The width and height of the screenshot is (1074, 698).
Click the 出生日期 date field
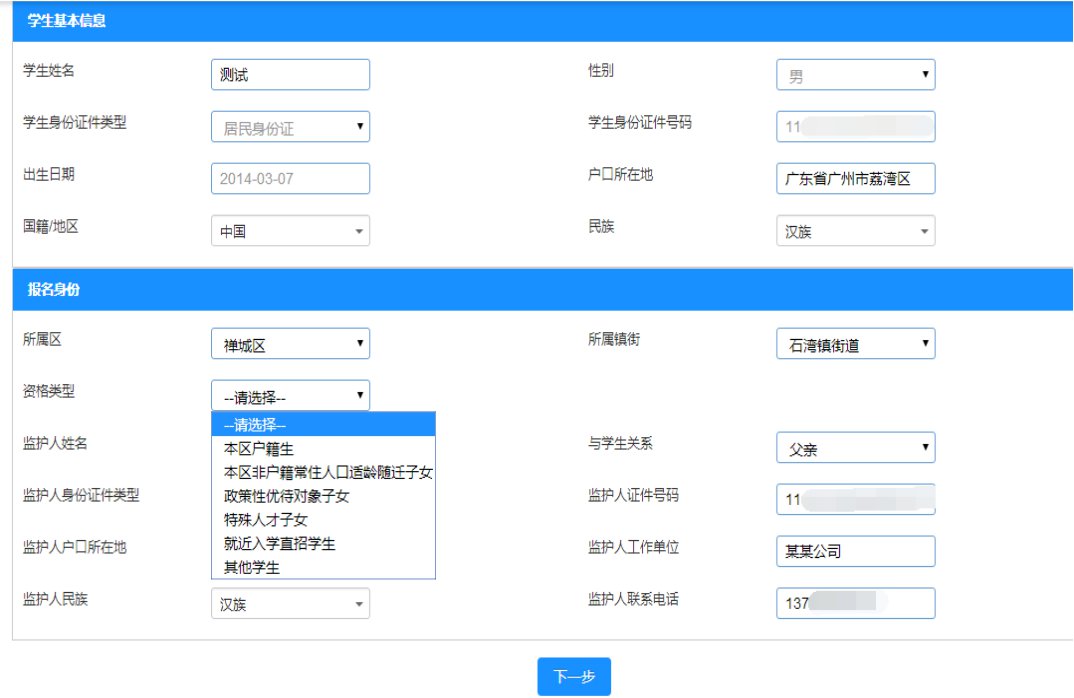point(290,179)
